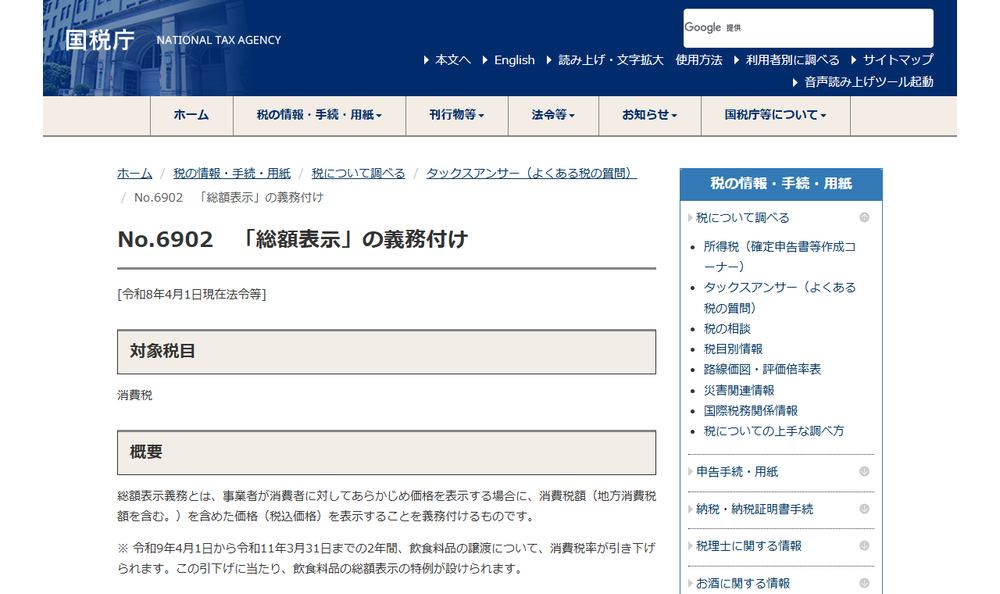Go to ホーム in navigation bar
The image size is (1000, 594).
tap(191, 115)
